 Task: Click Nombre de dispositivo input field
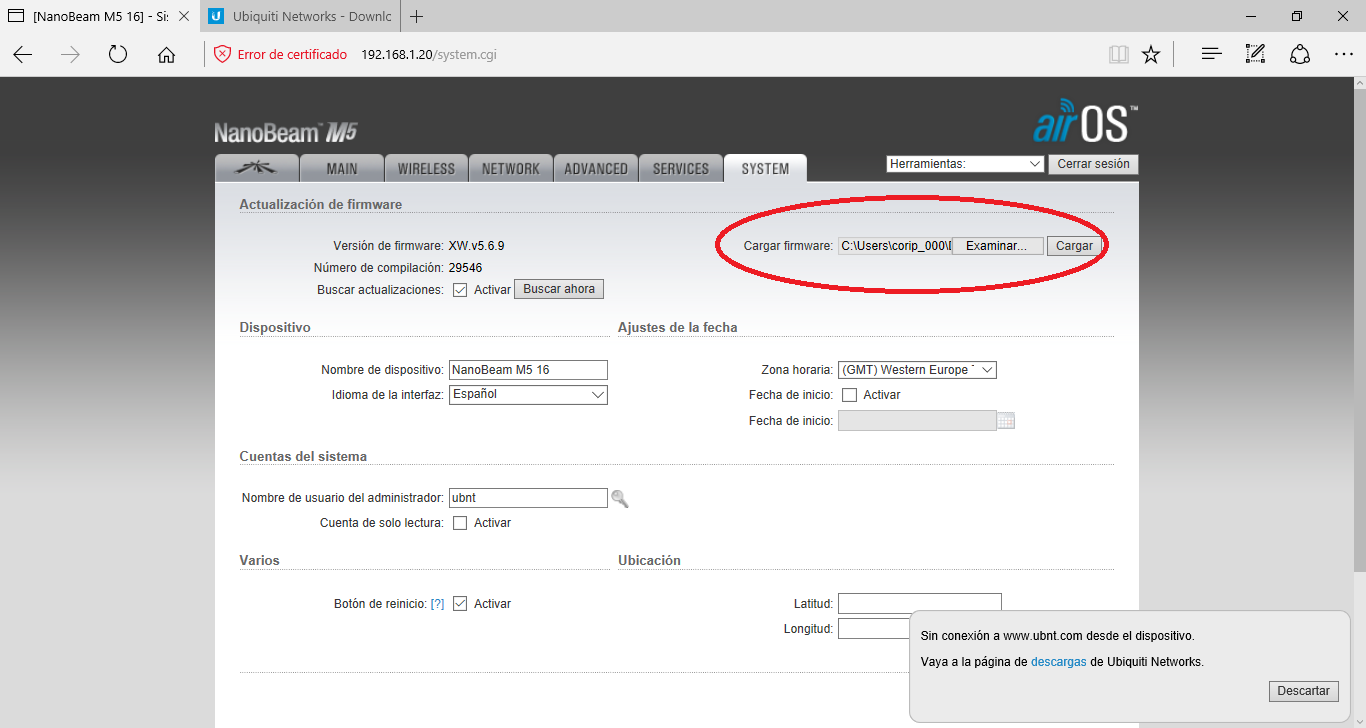tap(528, 370)
